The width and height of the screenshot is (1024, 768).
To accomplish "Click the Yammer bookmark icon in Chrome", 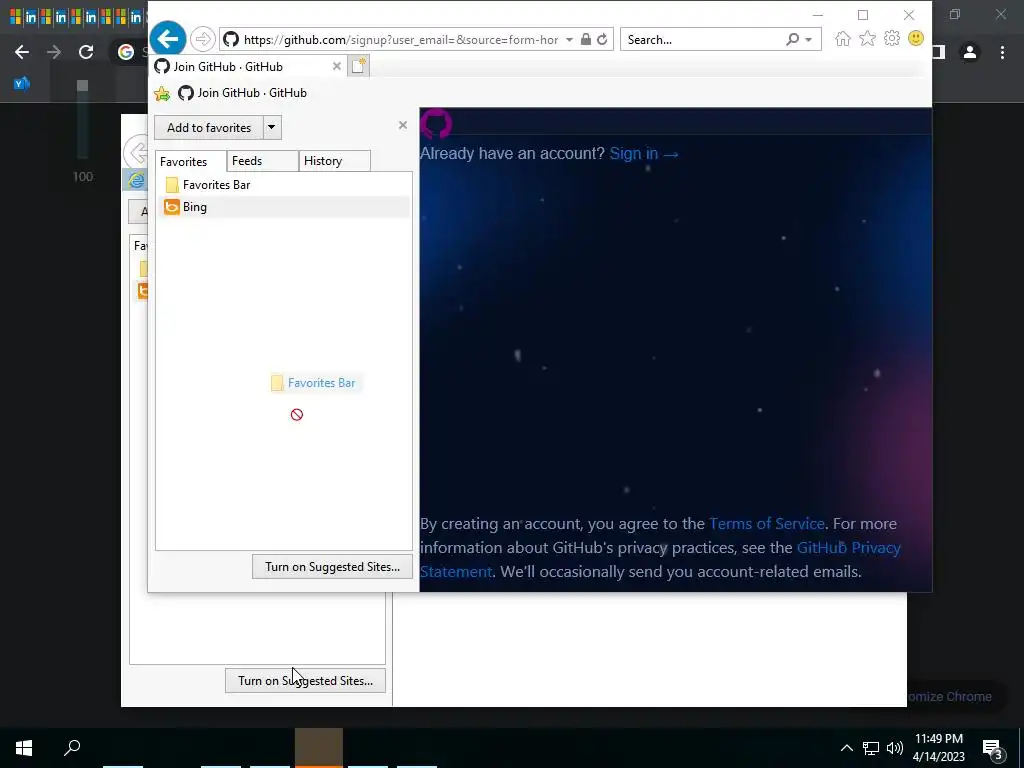I will pyautogui.click(x=22, y=84).
